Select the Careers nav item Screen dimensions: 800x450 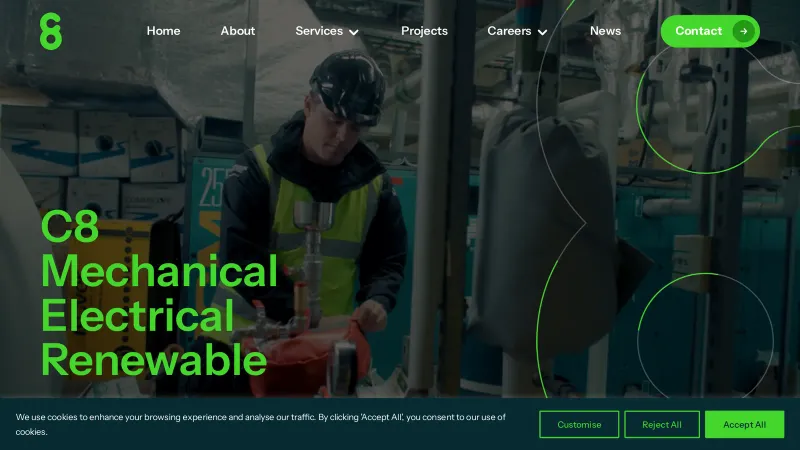point(509,31)
